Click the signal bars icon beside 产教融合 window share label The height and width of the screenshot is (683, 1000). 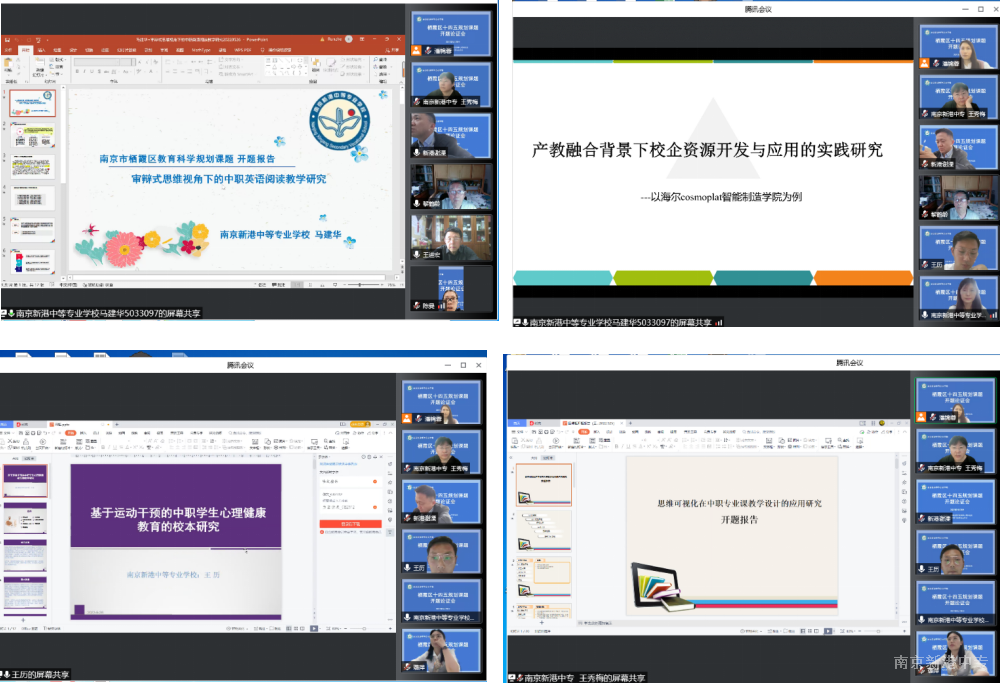pyautogui.click(x=719, y=323)
